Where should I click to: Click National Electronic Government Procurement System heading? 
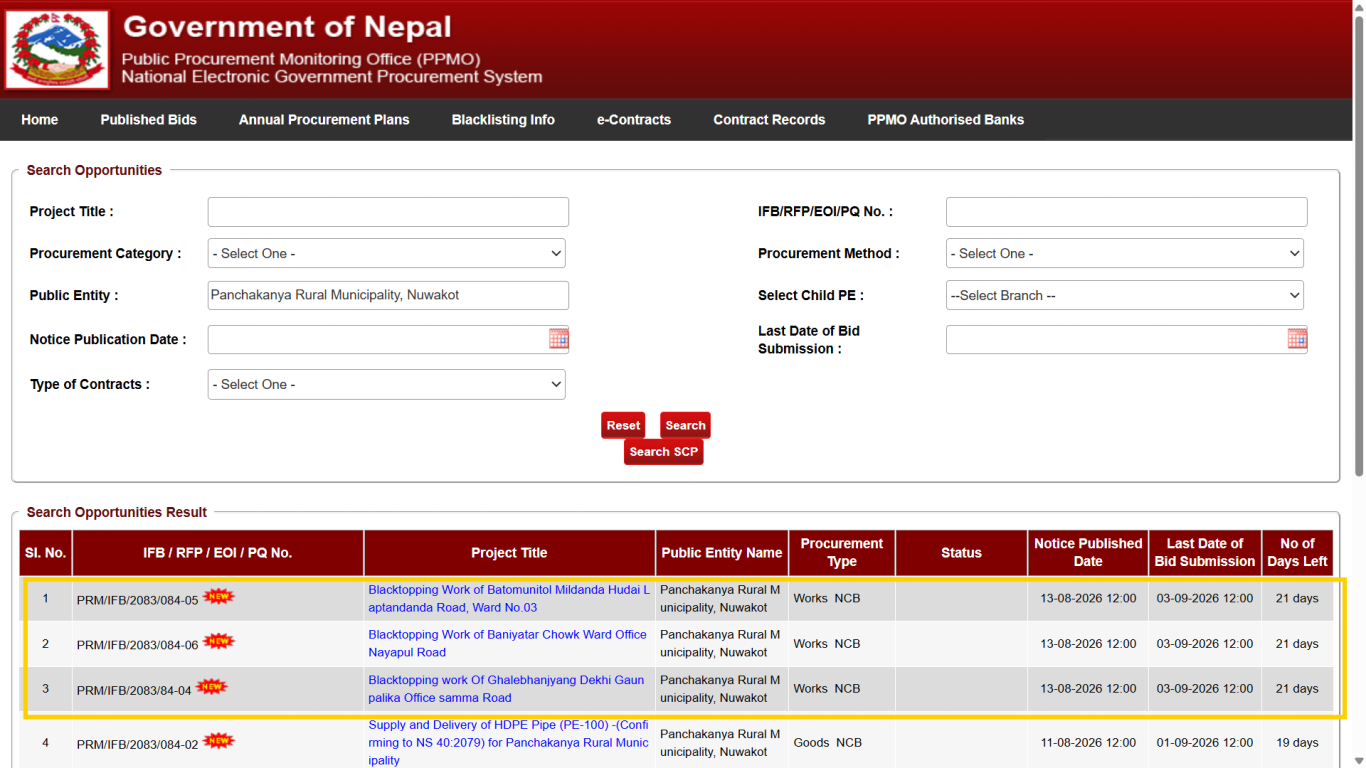pos(332,77)
